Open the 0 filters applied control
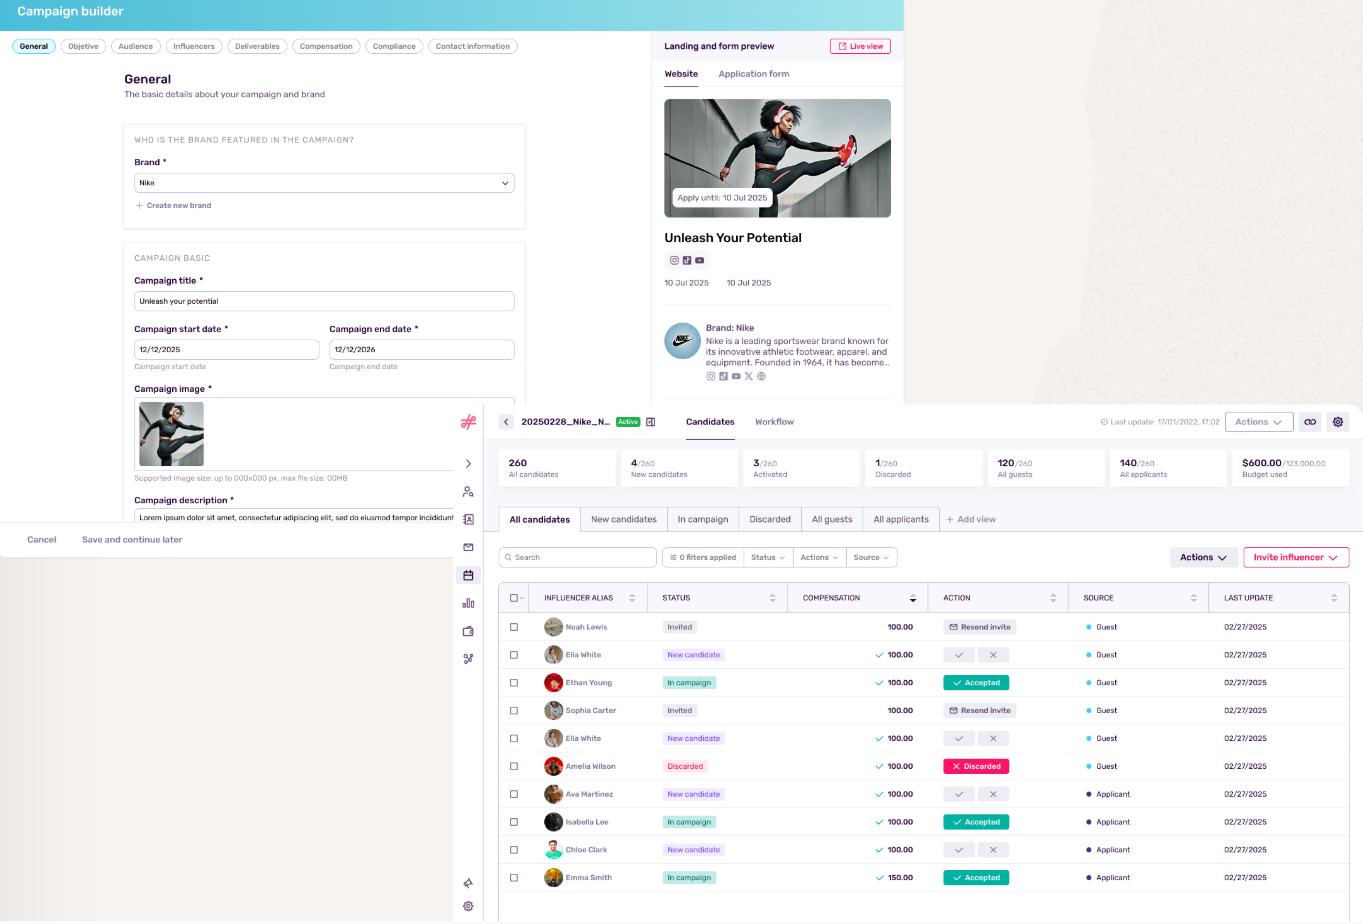The height and width of the screenshot is (924, 1363). pyautogui.click(x=703, y=557)
